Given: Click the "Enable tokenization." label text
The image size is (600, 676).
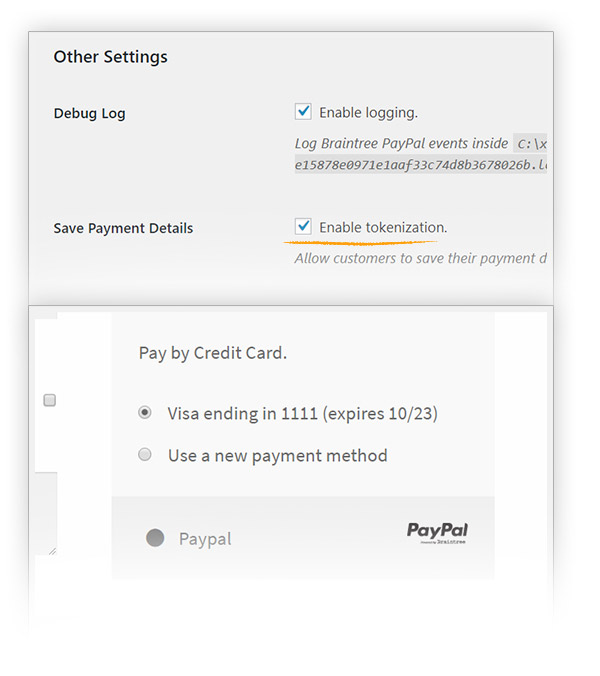Looking at the screenshot, I should tap(383, 228).
